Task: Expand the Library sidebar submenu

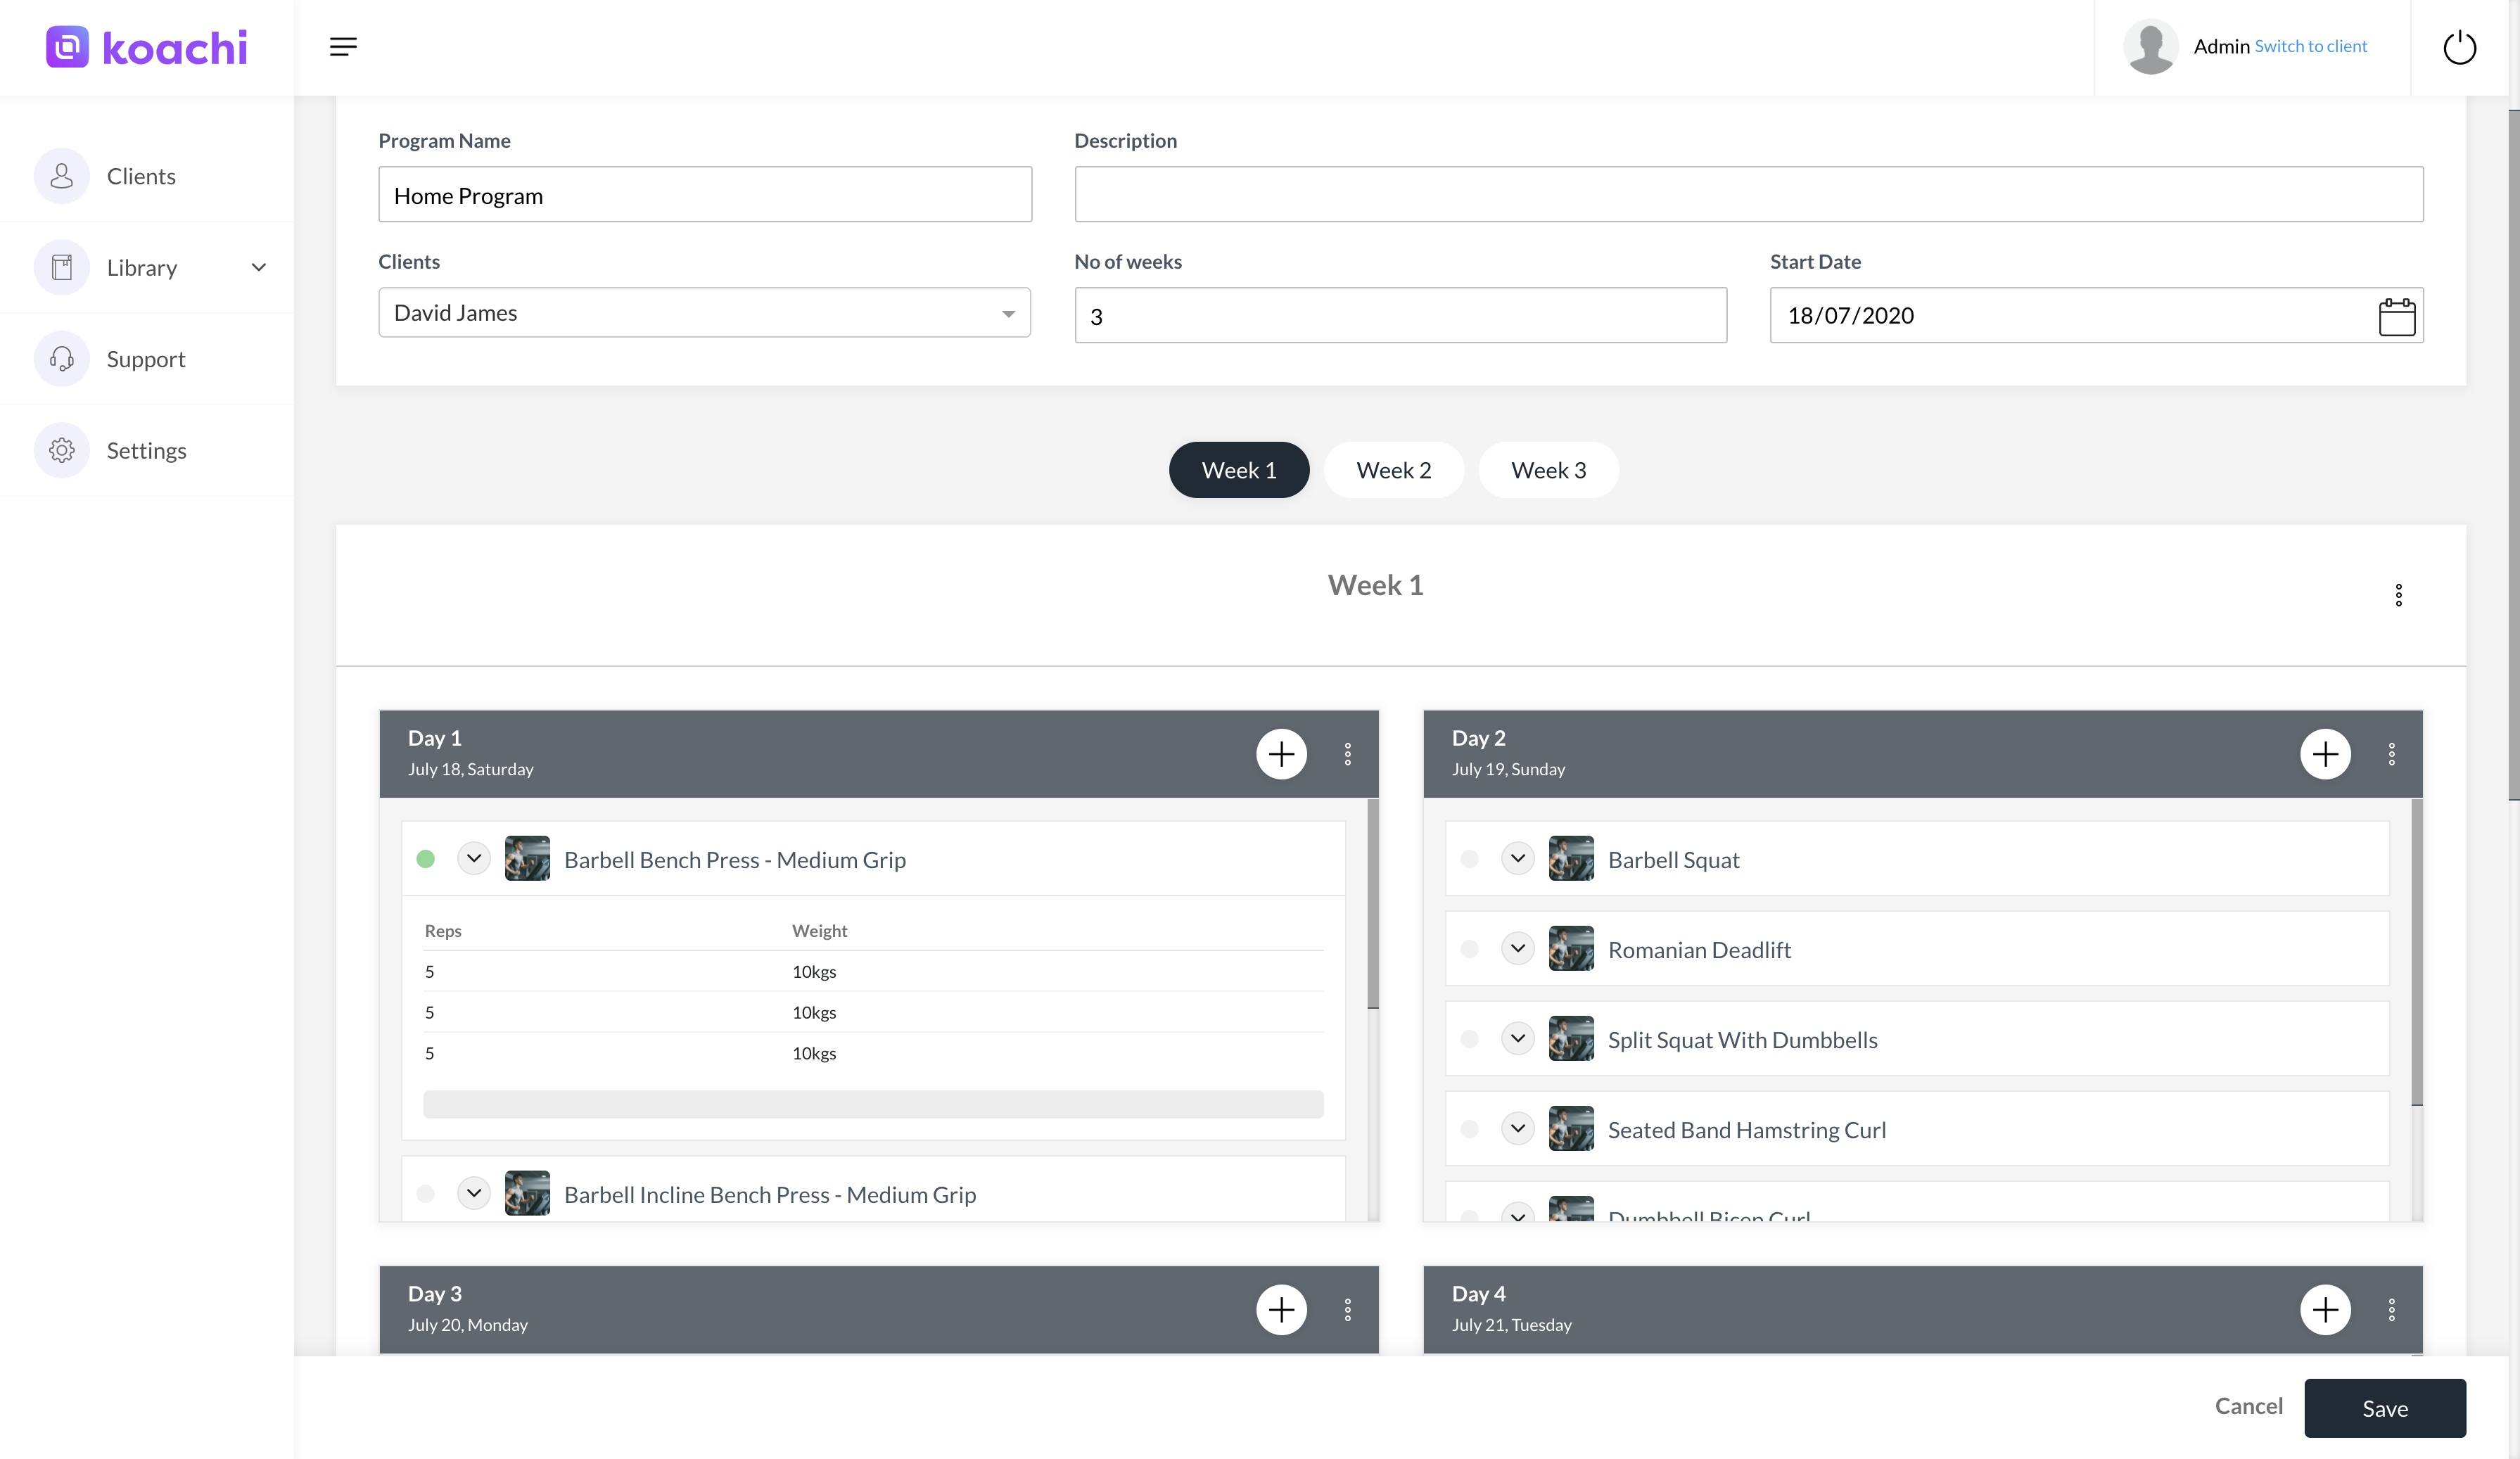Action: (x=258, y=267)
